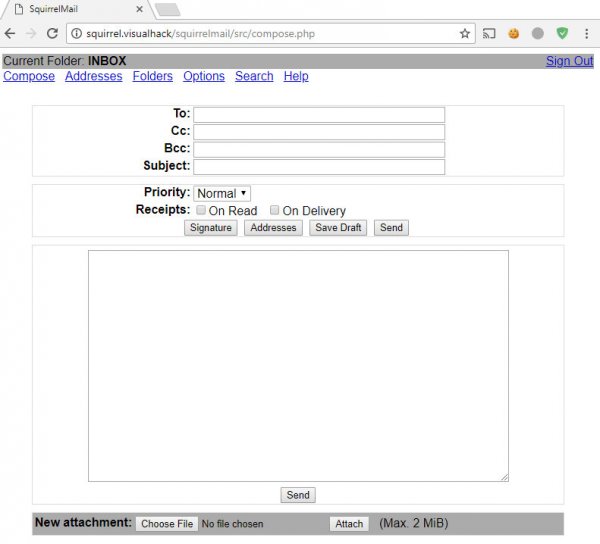
Task: Click into the Subject field
Action: (x=318, y=166)
